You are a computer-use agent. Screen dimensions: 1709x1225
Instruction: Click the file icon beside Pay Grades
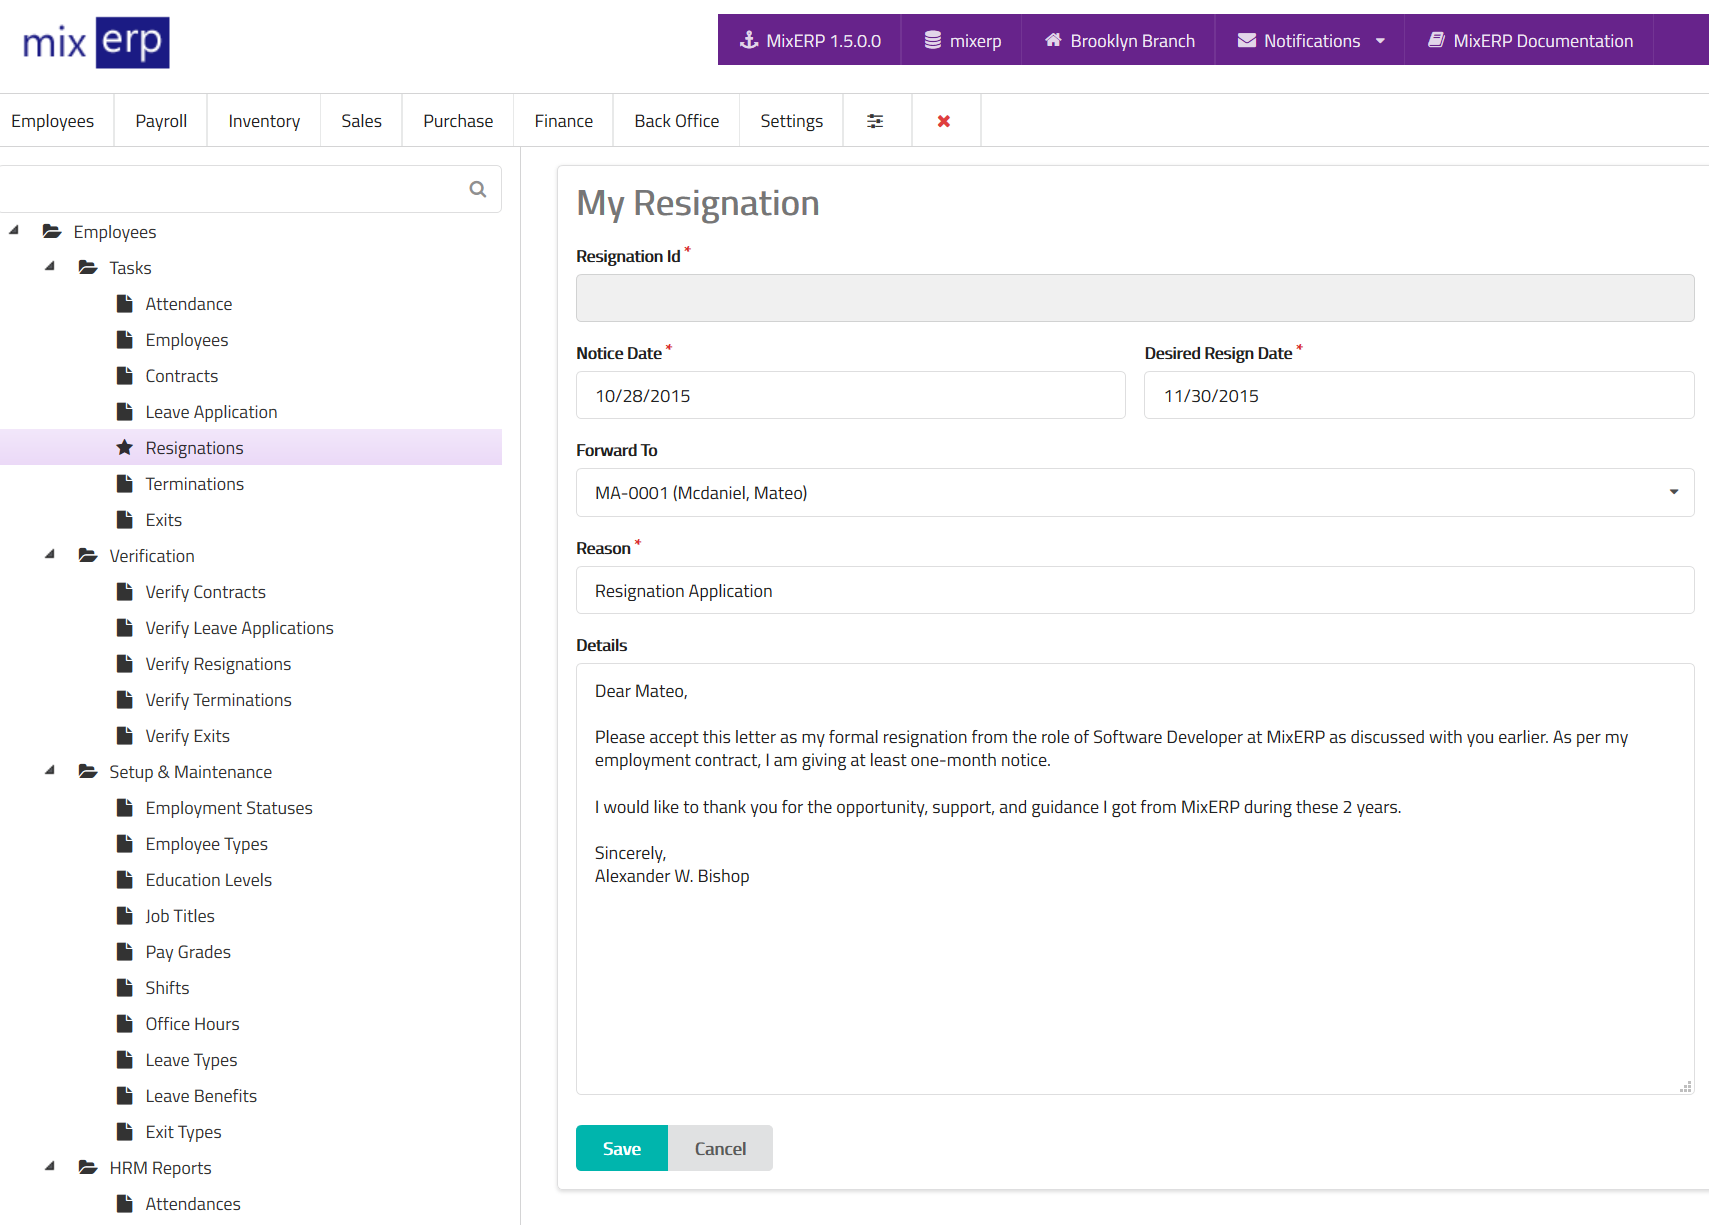[x=125, y=951]
